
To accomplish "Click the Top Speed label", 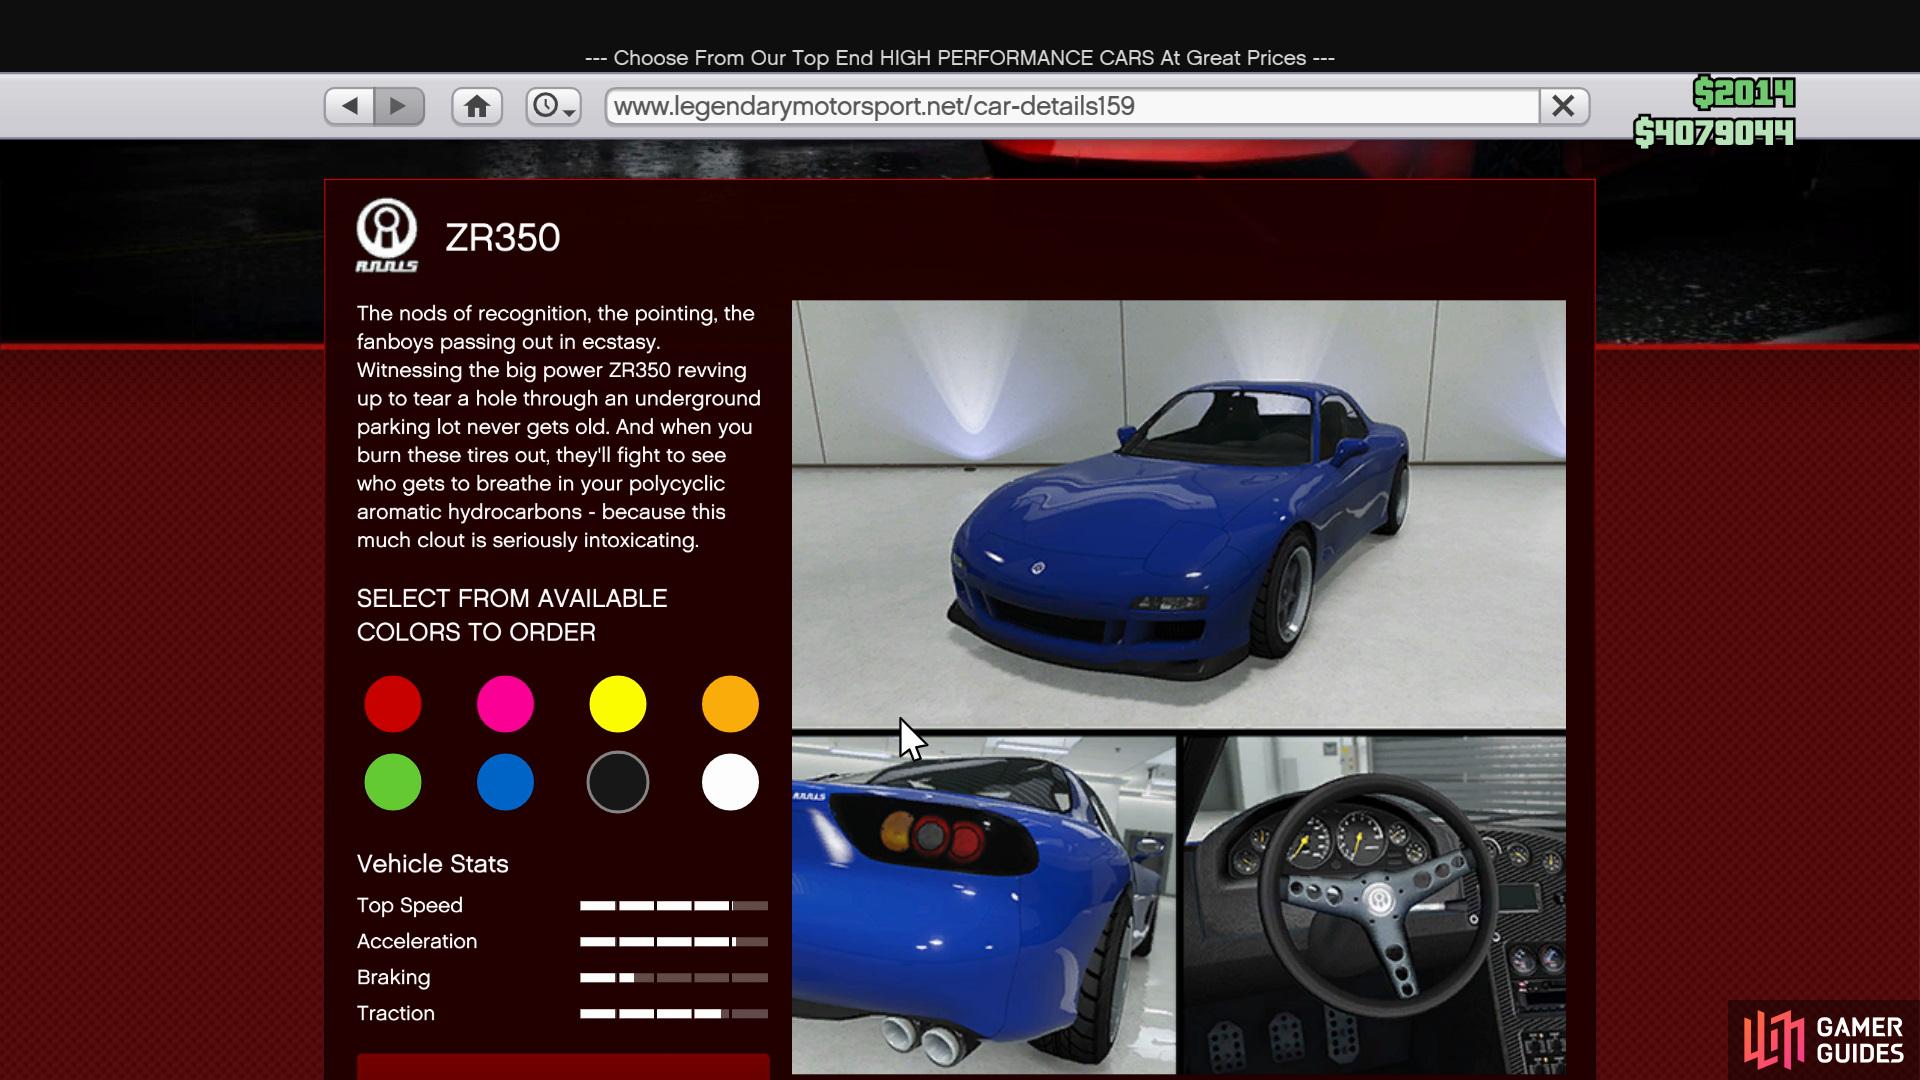I will click(x=410, y=906).
